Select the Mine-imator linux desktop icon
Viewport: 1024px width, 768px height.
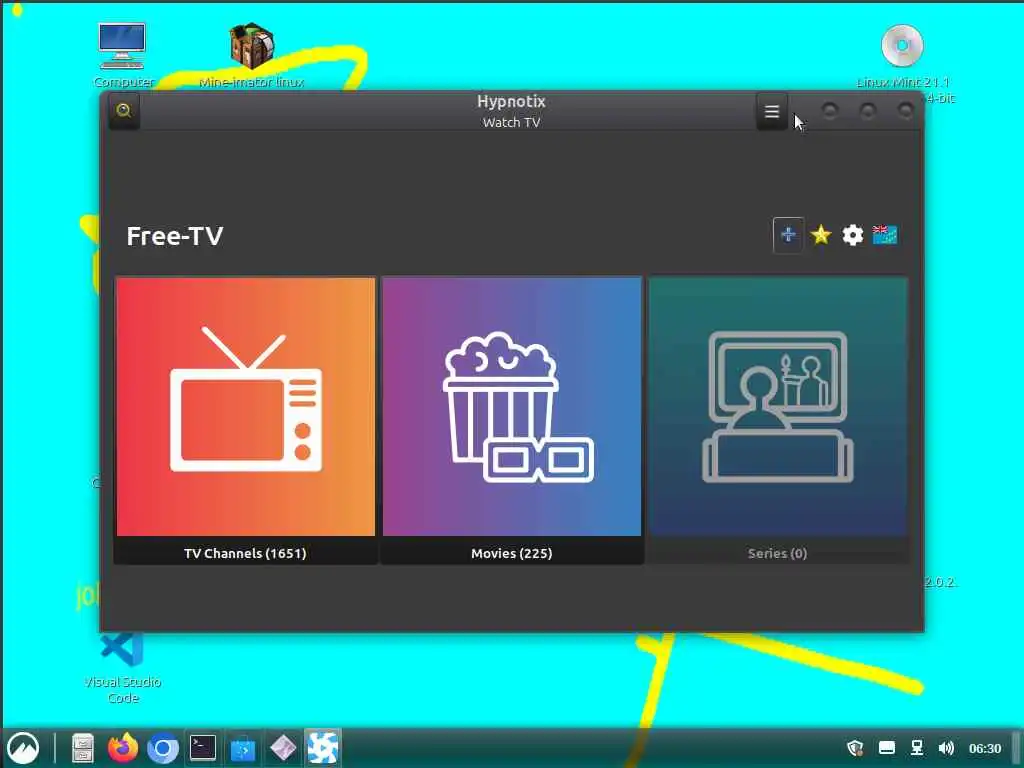[x=251, y=56]
